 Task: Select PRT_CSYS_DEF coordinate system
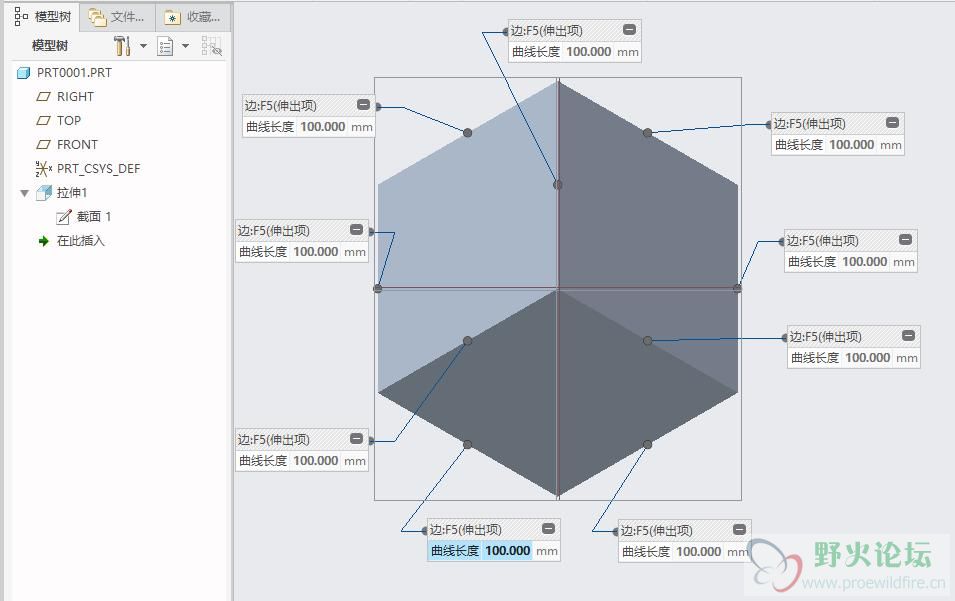[98, 169]
